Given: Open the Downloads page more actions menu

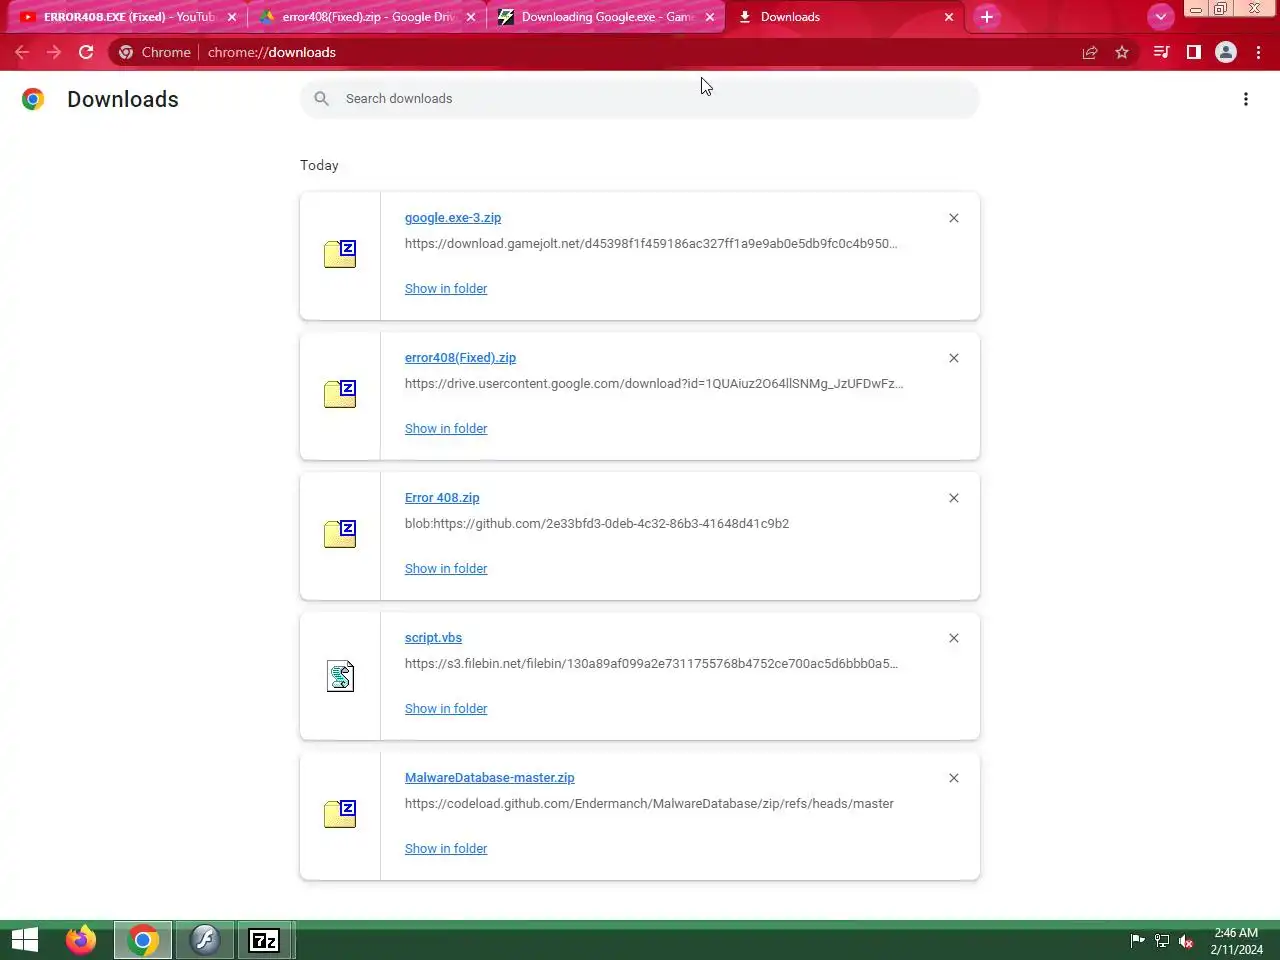Looking at the screenshot, I should click(x=1246, y=99).
